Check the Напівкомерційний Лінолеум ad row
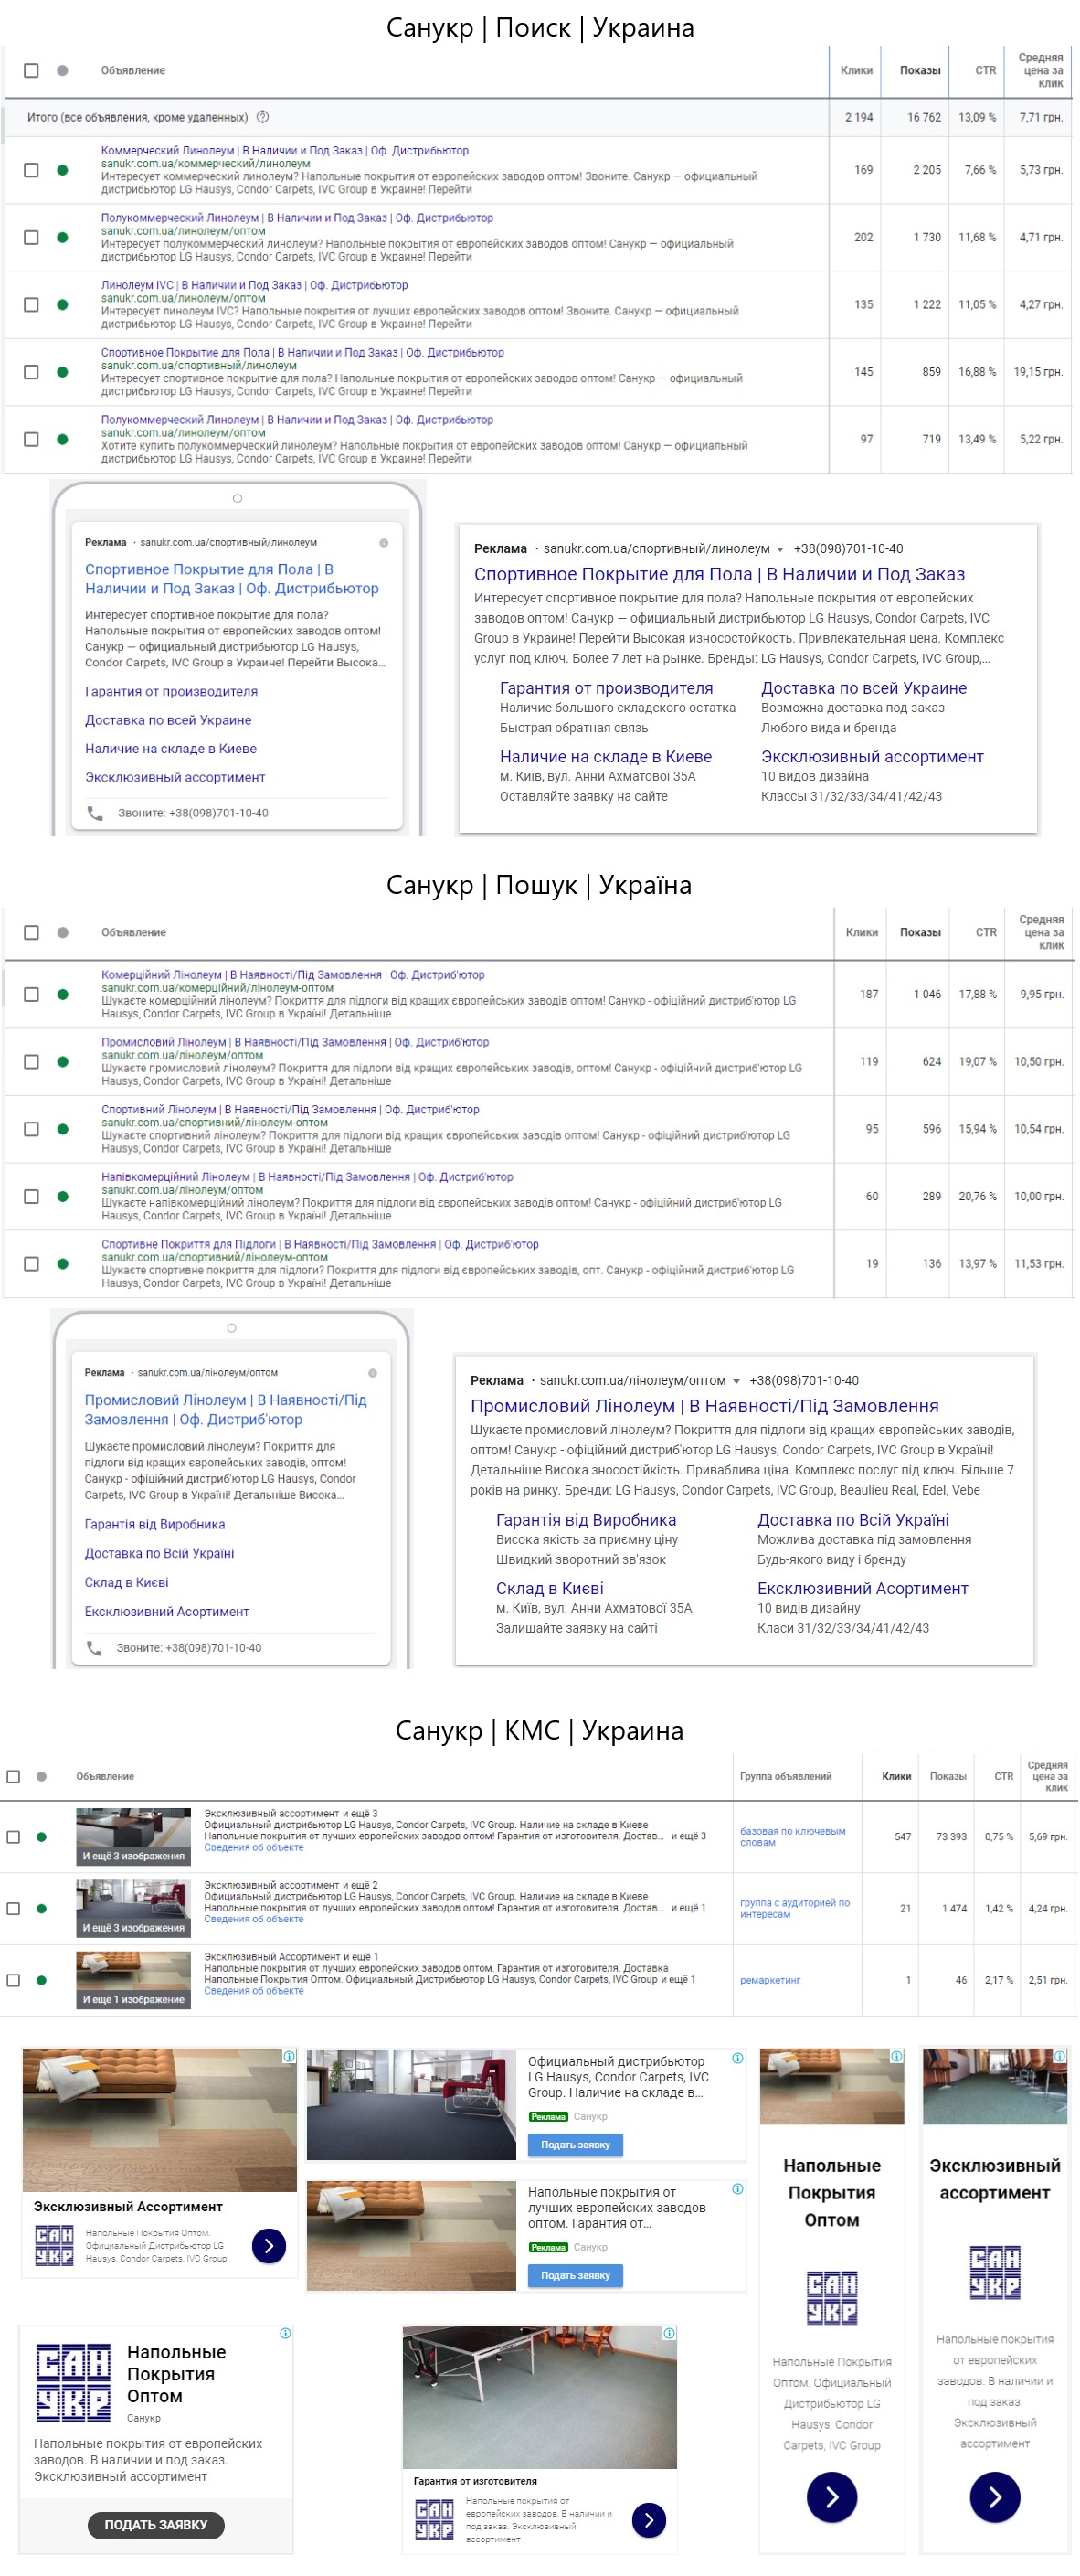 click(31, 1197)
